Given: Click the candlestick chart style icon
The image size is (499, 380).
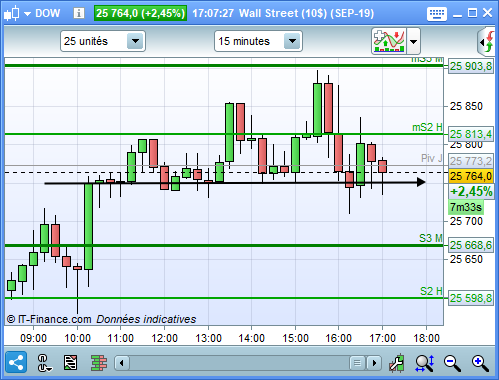Looking at the screenshot, I should pos(12,13).
